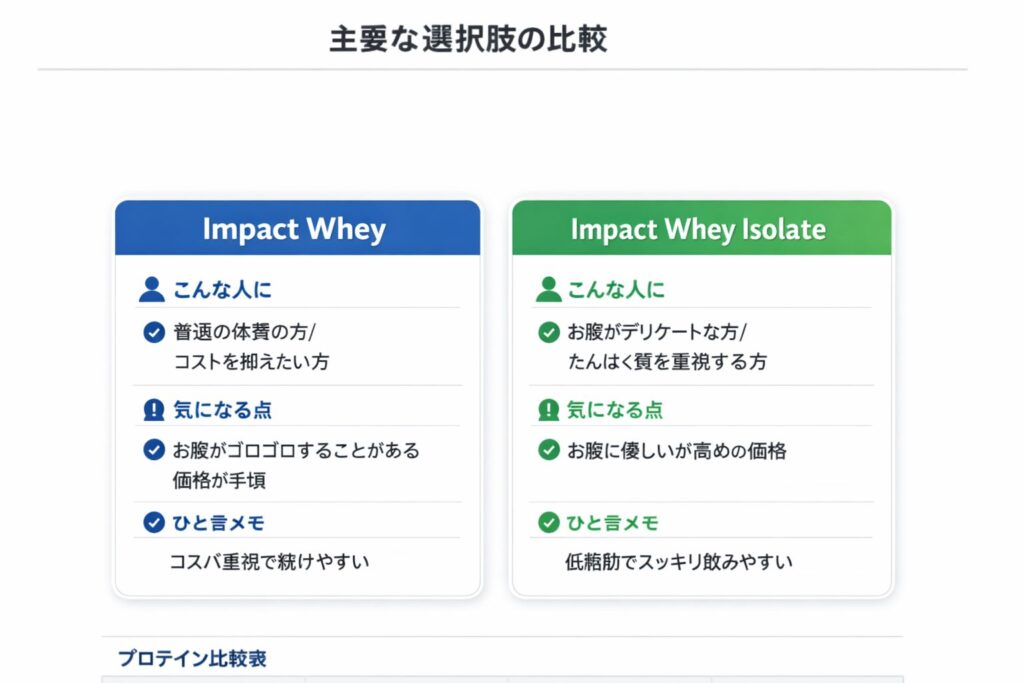Click the blue person icon beside こんな人に
The image size is (1024, 683).
point(152,290)
